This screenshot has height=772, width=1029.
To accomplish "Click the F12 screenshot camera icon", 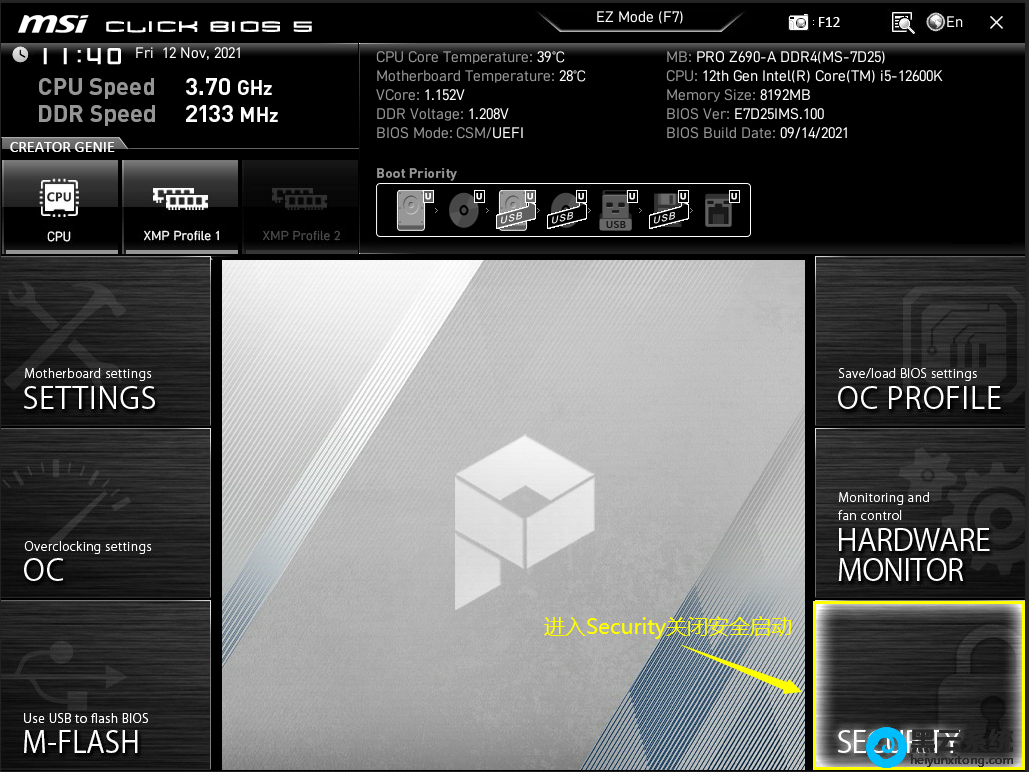I will 799,22.
